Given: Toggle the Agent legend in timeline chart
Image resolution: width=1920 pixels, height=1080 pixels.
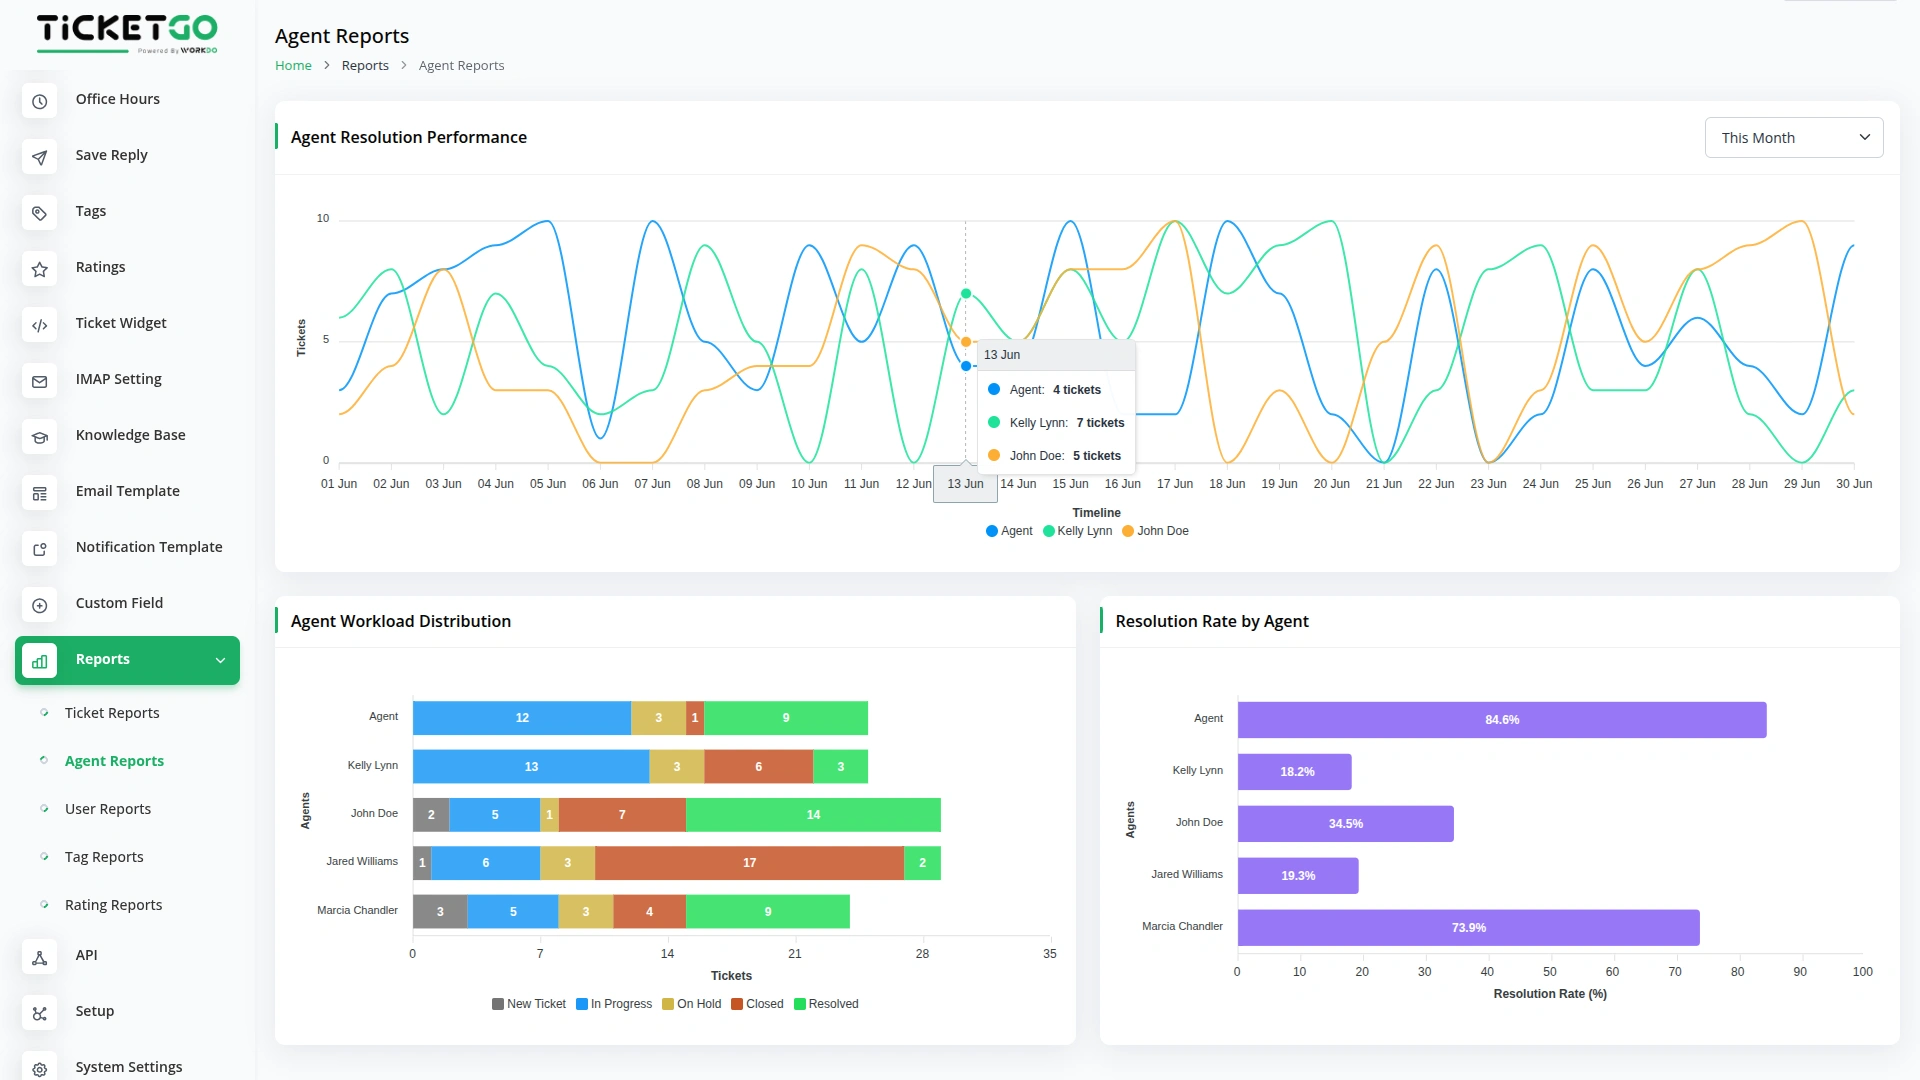Looking at the screenshot, I should pos(1008,531).
